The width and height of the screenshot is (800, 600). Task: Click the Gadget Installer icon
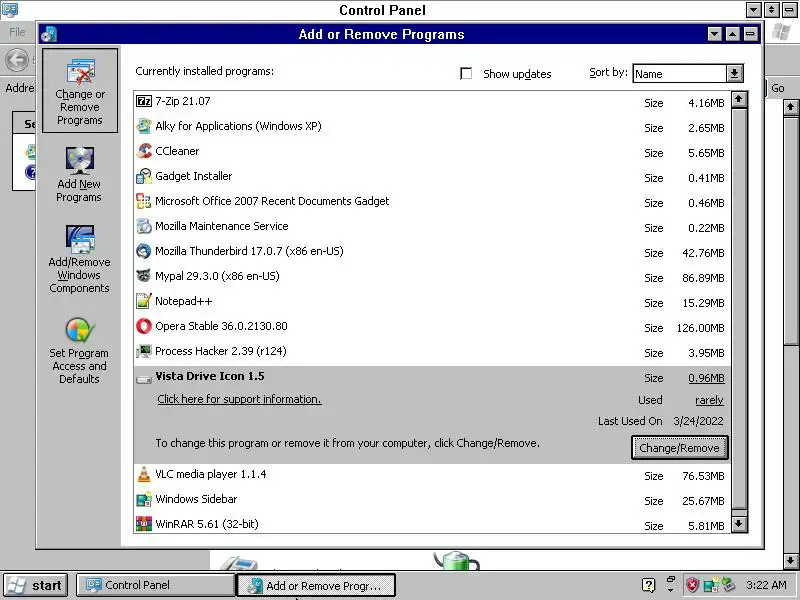pos(144,176)
